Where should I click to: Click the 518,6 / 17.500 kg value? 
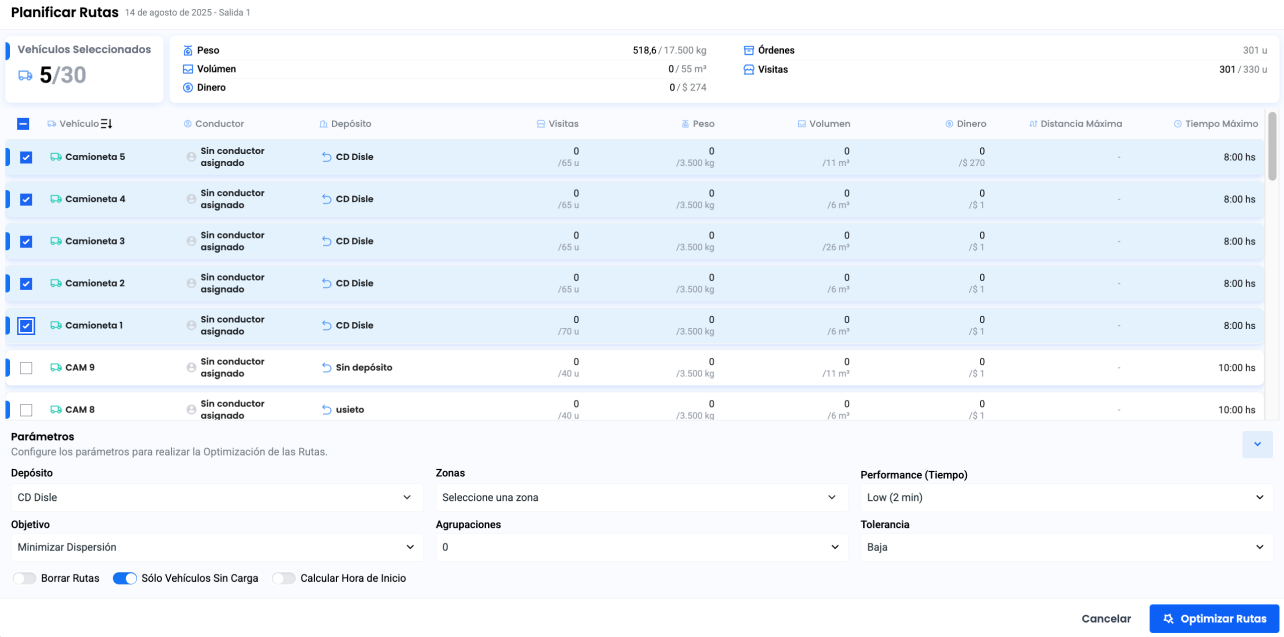(669, 50)
